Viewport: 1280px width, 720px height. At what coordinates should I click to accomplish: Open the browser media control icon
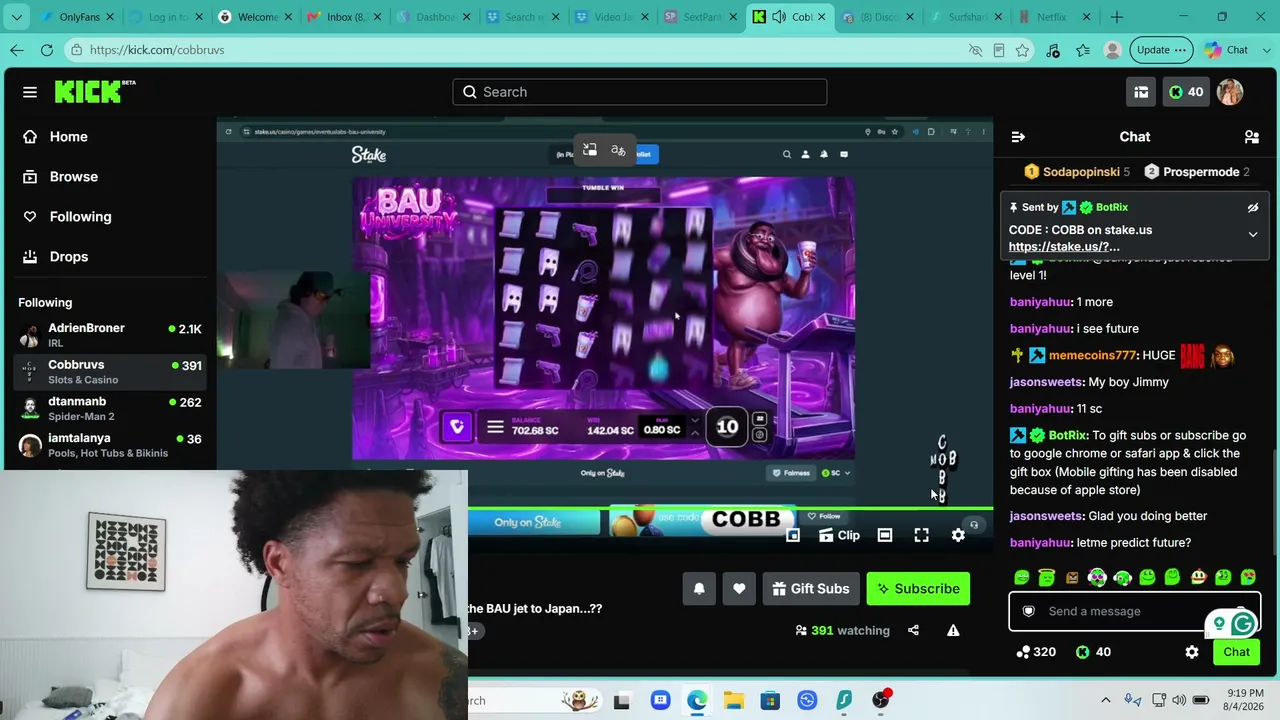point(1053,50)
